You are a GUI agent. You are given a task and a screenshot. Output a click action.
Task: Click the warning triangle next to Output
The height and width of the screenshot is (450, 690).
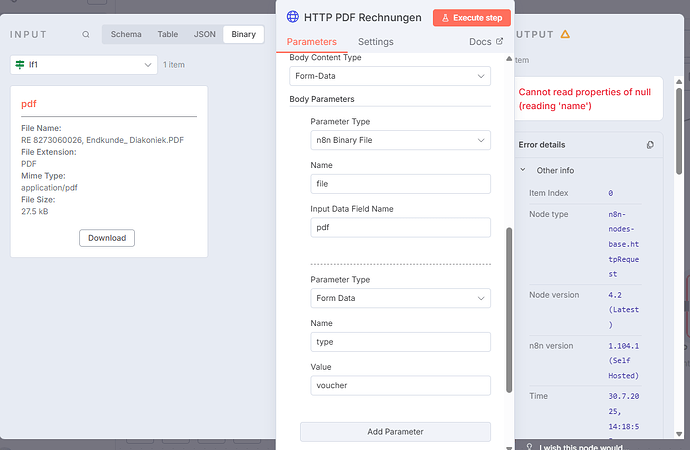pyautogui.click(x=566, y=34)
